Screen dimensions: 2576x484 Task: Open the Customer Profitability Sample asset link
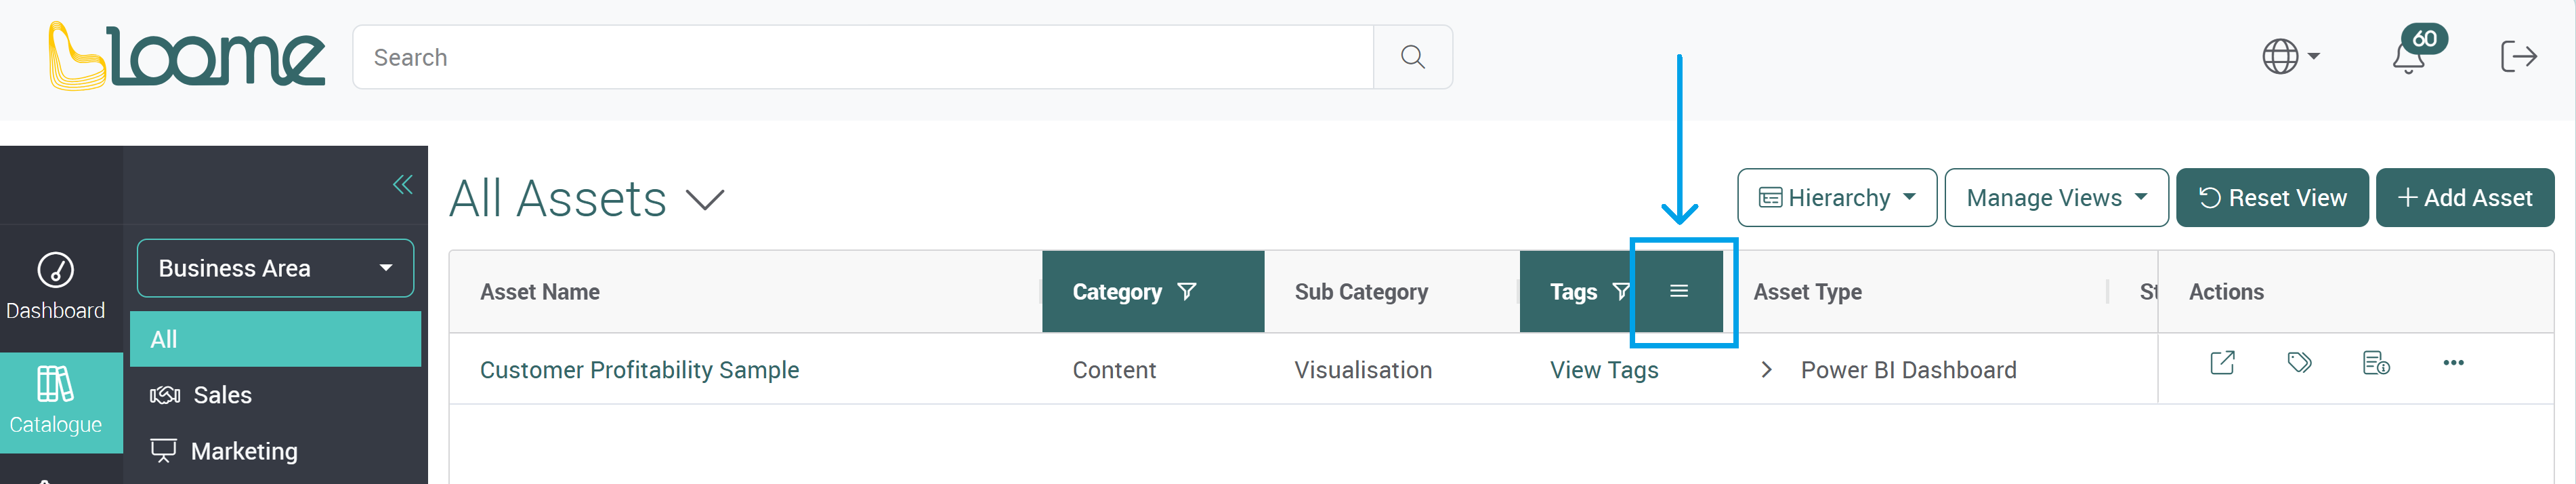click(639, 370)
